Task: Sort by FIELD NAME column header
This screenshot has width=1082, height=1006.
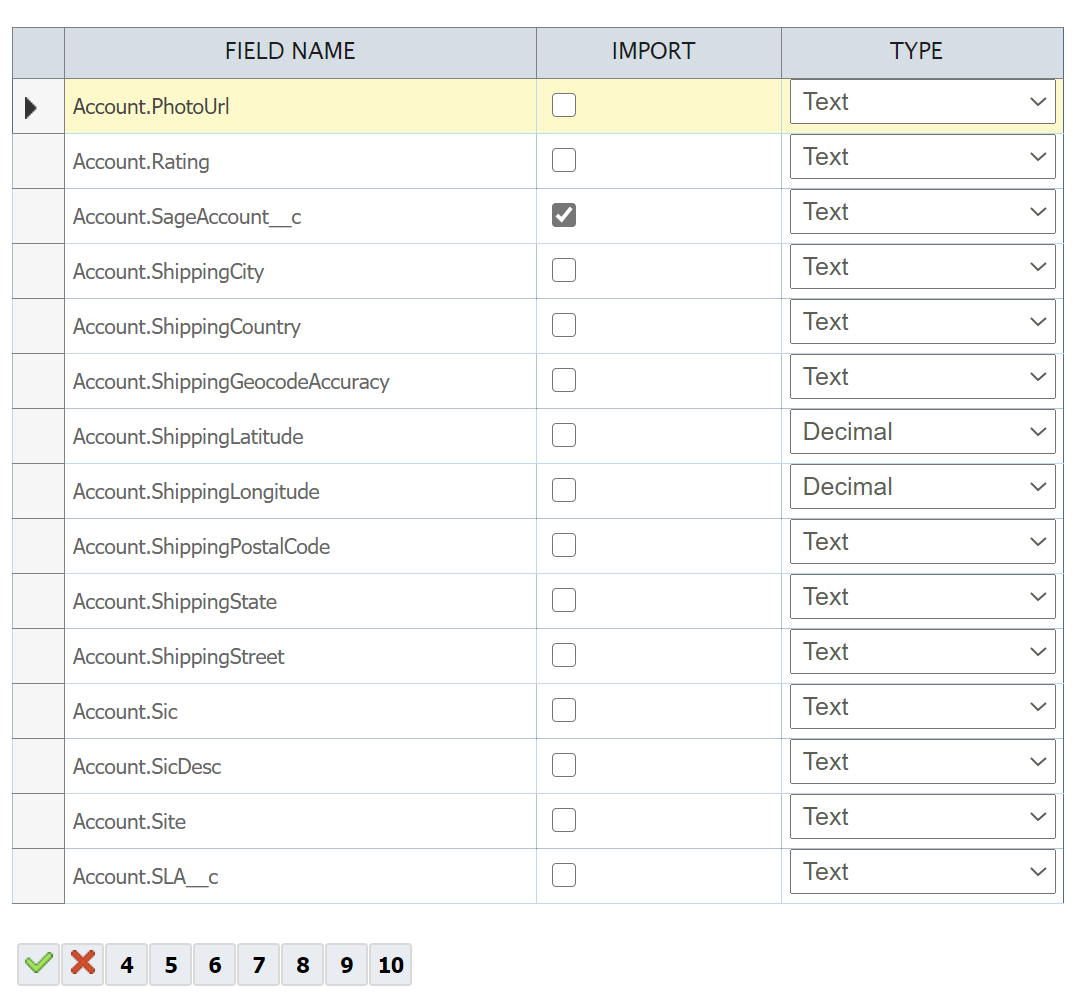Action: (x=290, y=52)
